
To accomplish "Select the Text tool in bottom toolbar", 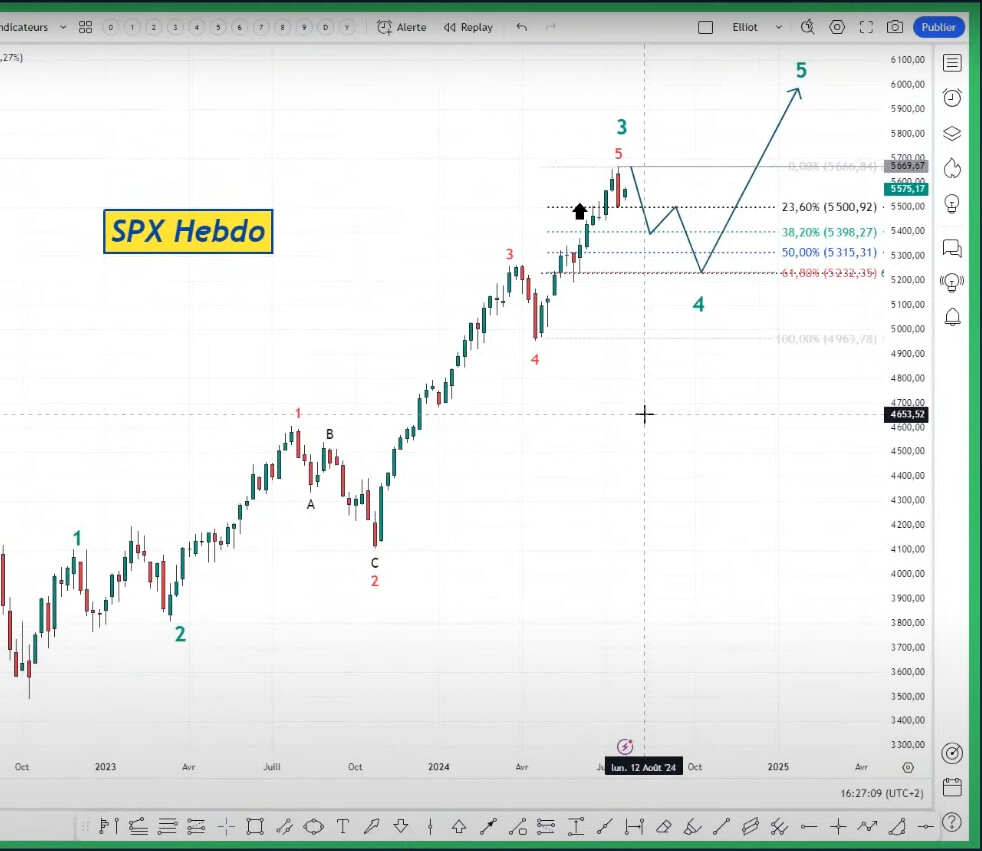I will point(343,826).
